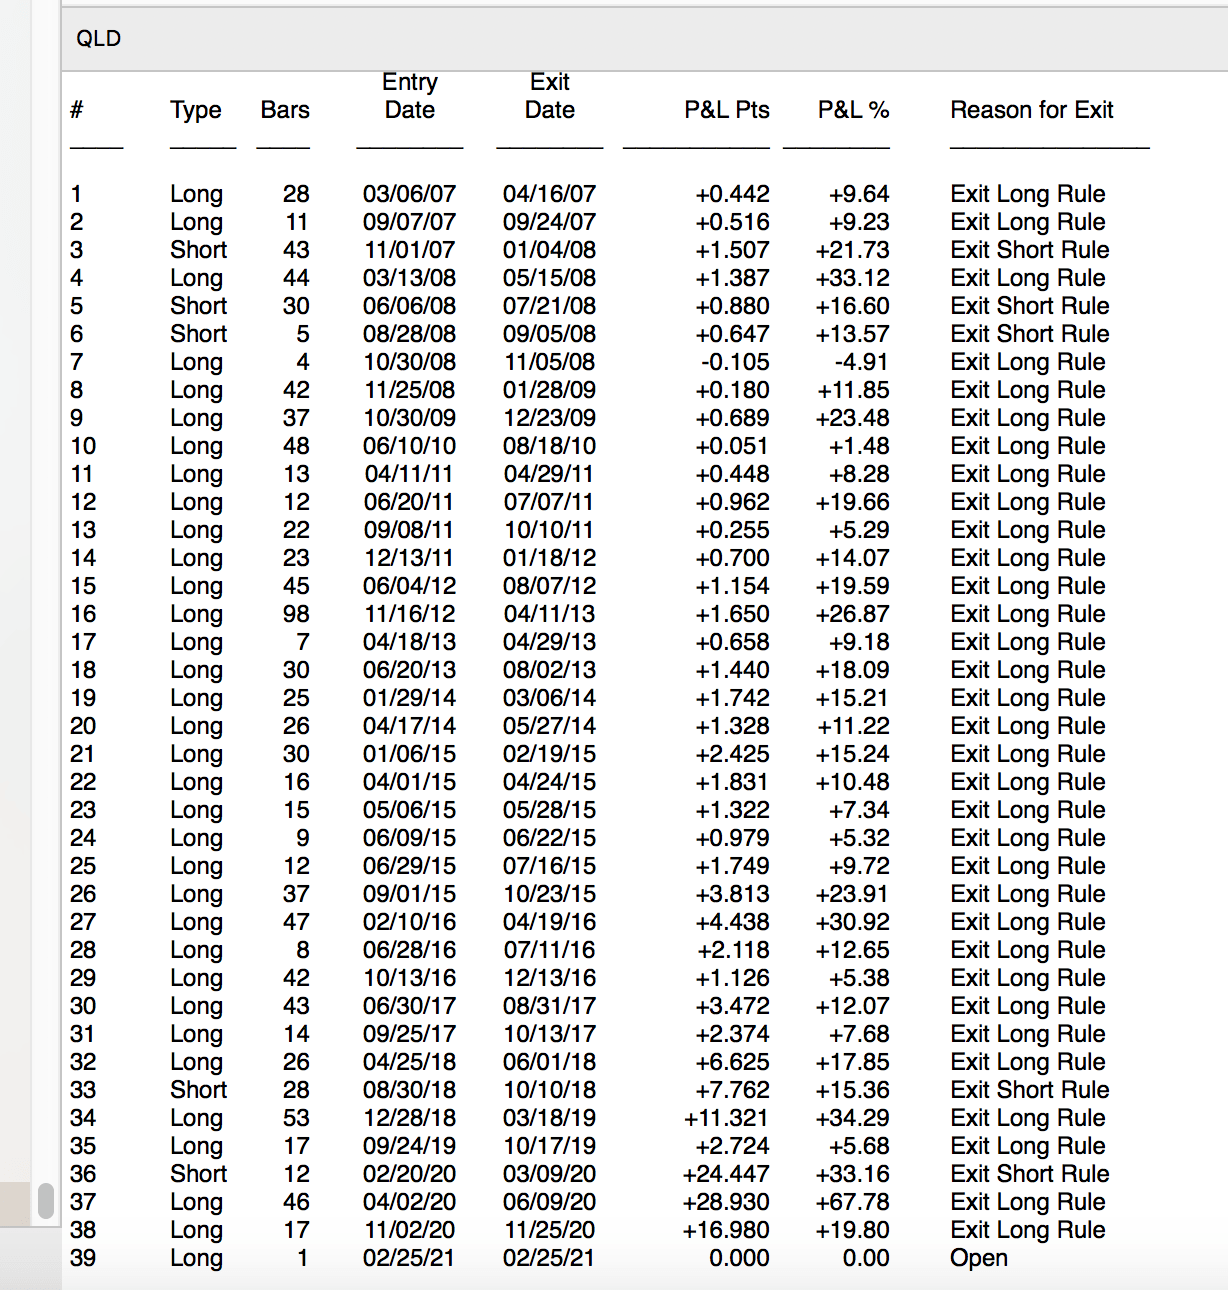Click P&L points +1.507
Screen dimensions: 1228x1290
(732, 250)
